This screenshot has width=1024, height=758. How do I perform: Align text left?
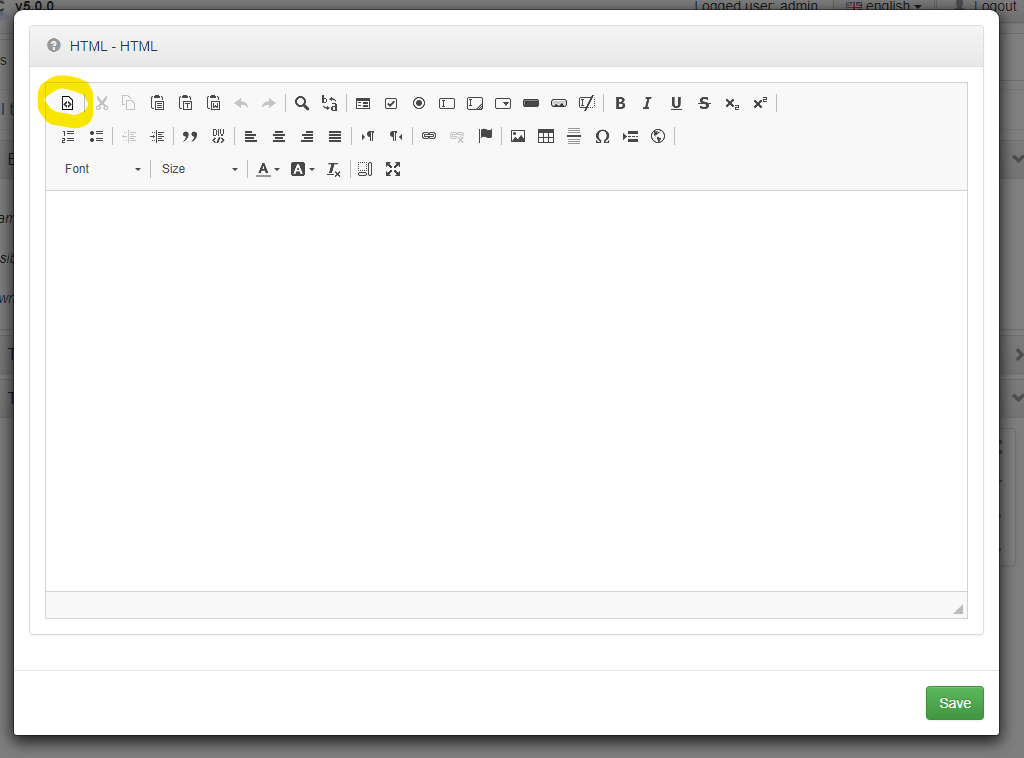coord(251,136)
